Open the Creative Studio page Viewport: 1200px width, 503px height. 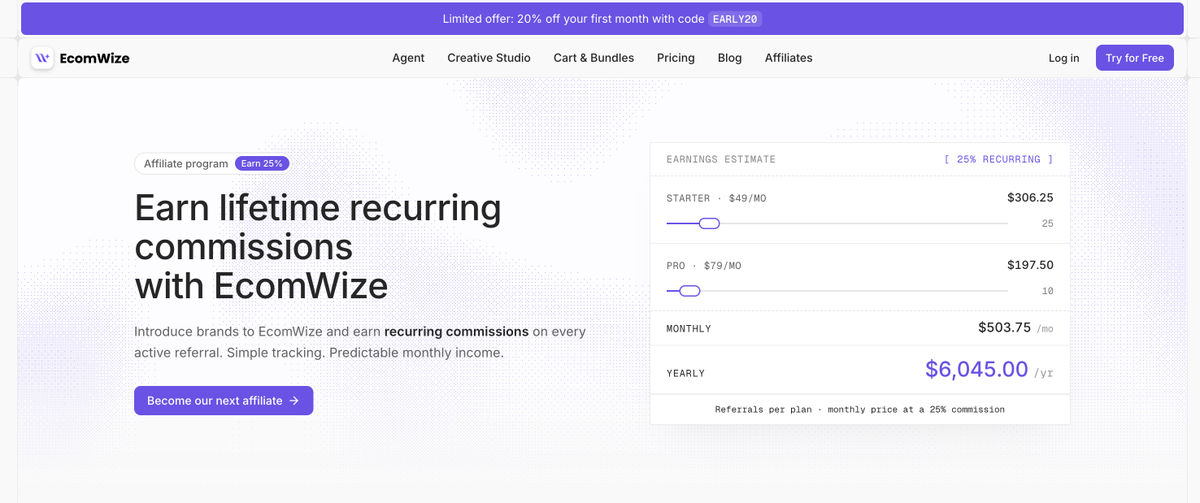489,58
